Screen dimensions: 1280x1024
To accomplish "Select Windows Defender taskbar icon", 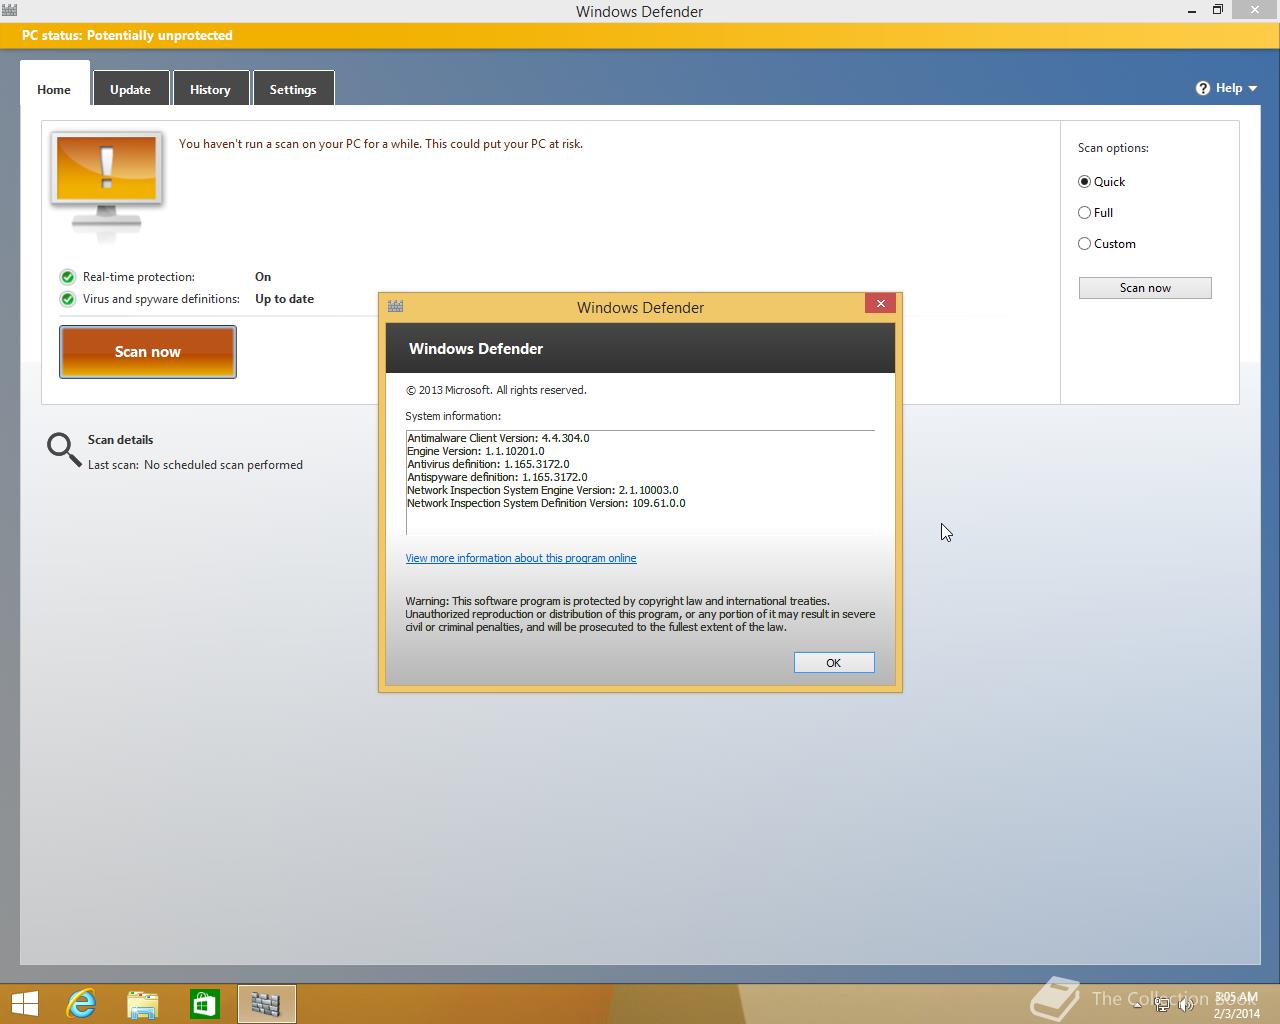I will point(266,1003).
